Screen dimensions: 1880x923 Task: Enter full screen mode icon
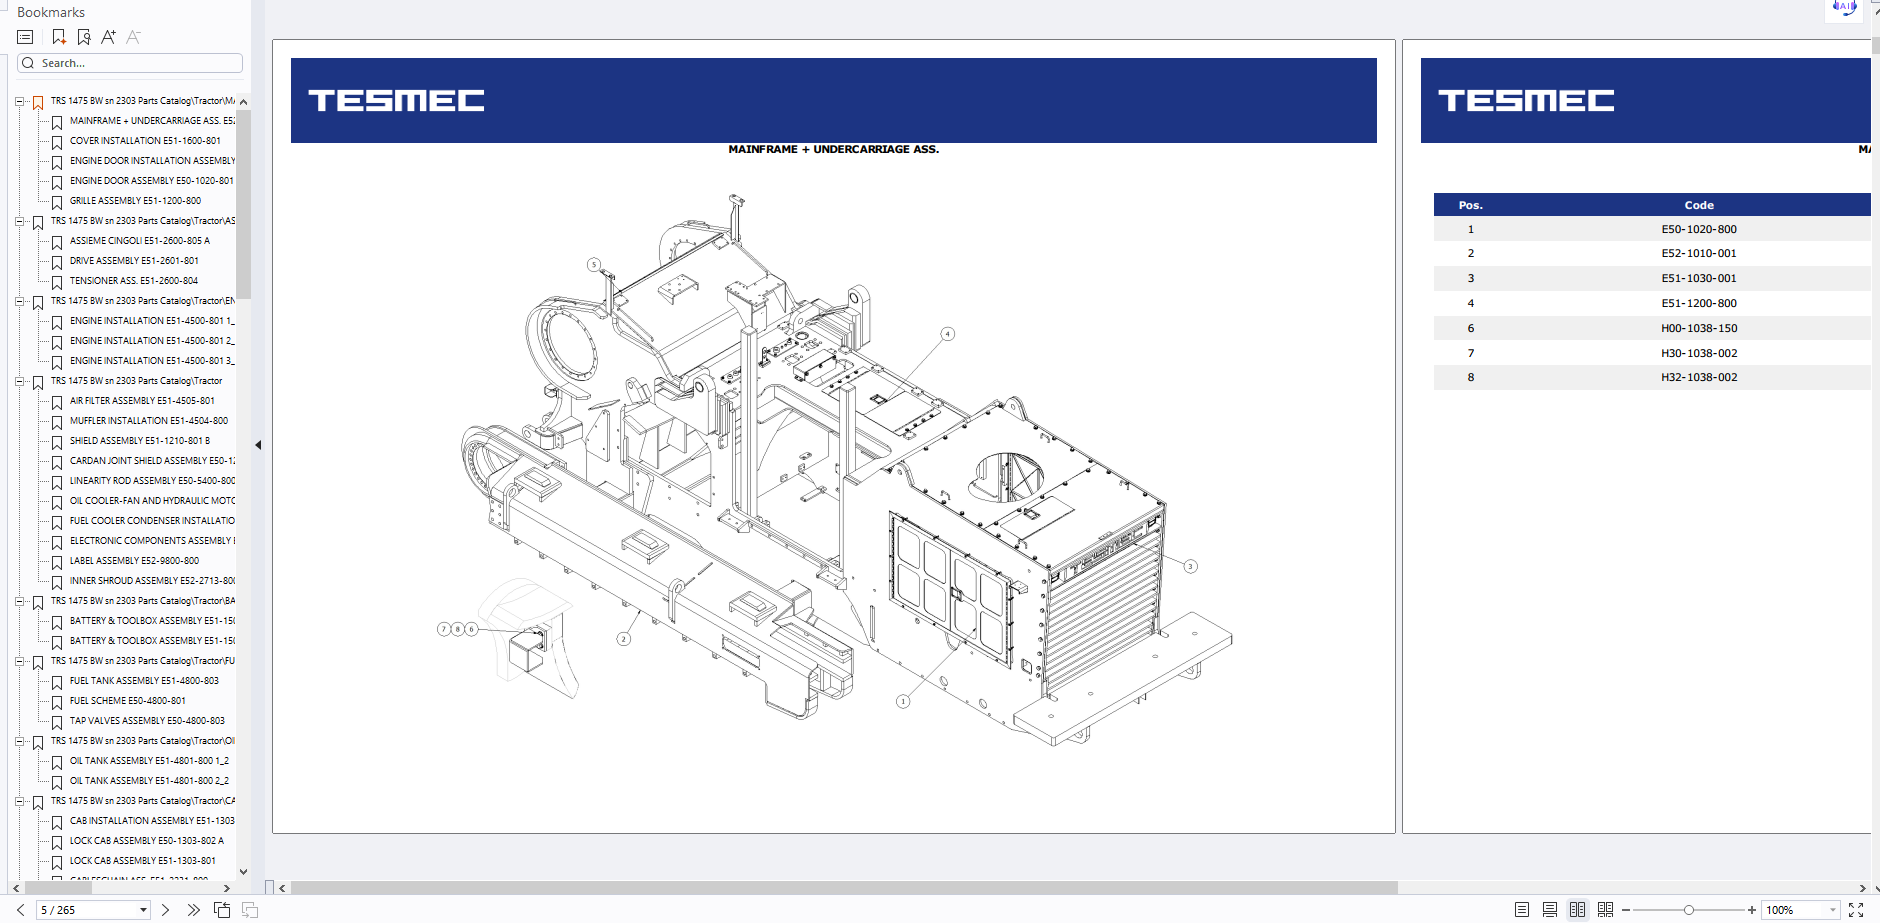(x=1856, y=910)
